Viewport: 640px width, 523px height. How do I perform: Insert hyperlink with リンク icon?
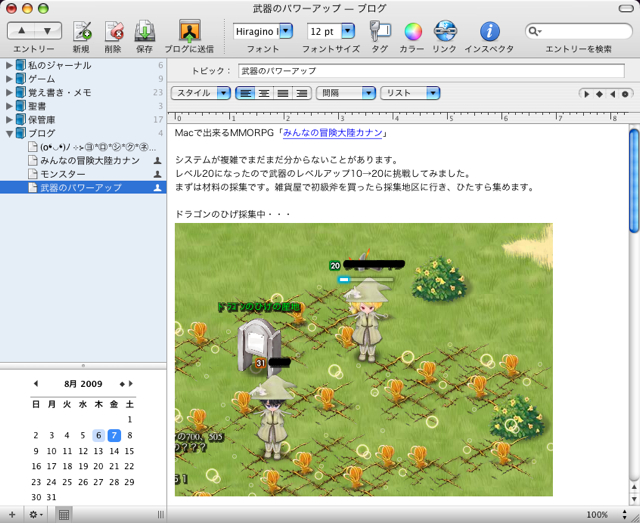click(x=445, y=31)
